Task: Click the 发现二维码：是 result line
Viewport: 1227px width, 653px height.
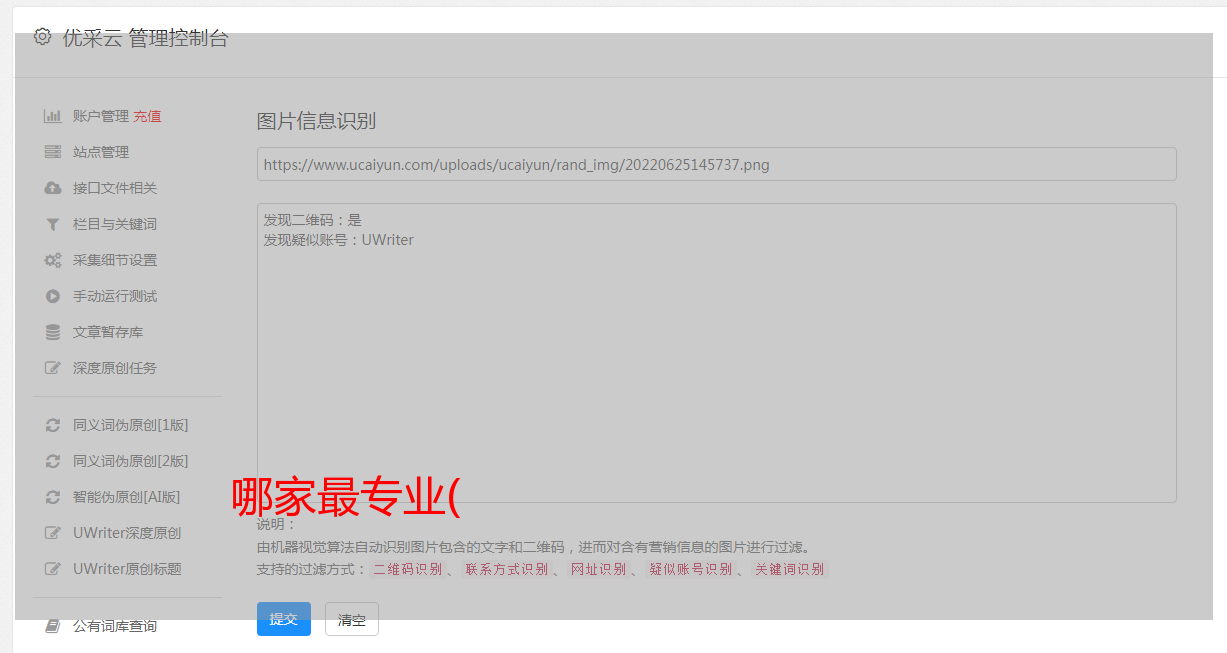Action: pos(312,220)
